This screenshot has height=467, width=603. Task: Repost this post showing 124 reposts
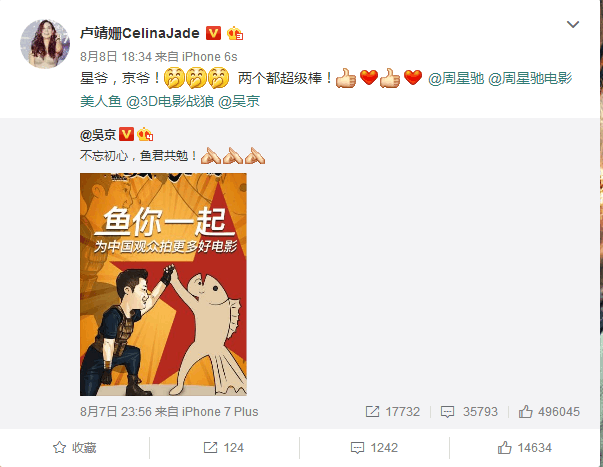[224, 448]
